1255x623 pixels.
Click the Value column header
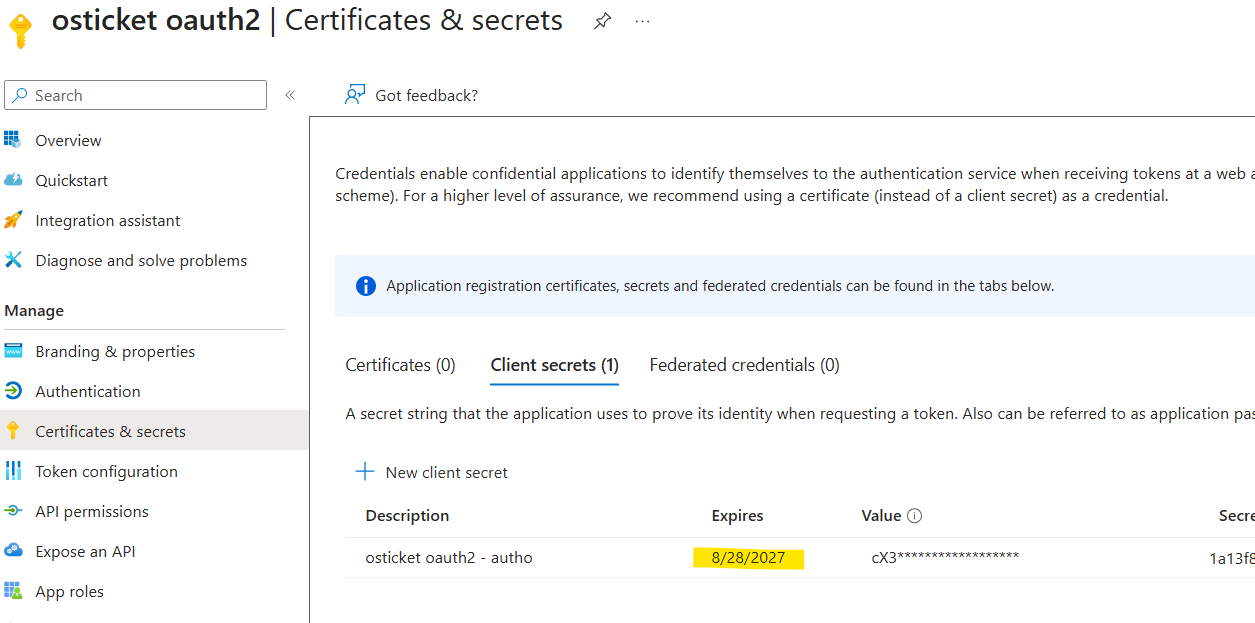coord(881,516)
